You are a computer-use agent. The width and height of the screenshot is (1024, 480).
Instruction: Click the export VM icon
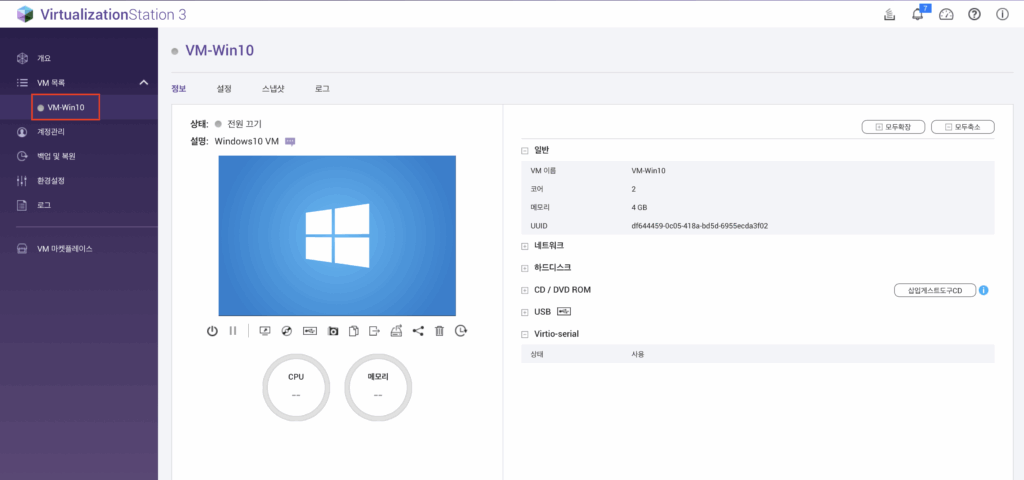(374, 331)
